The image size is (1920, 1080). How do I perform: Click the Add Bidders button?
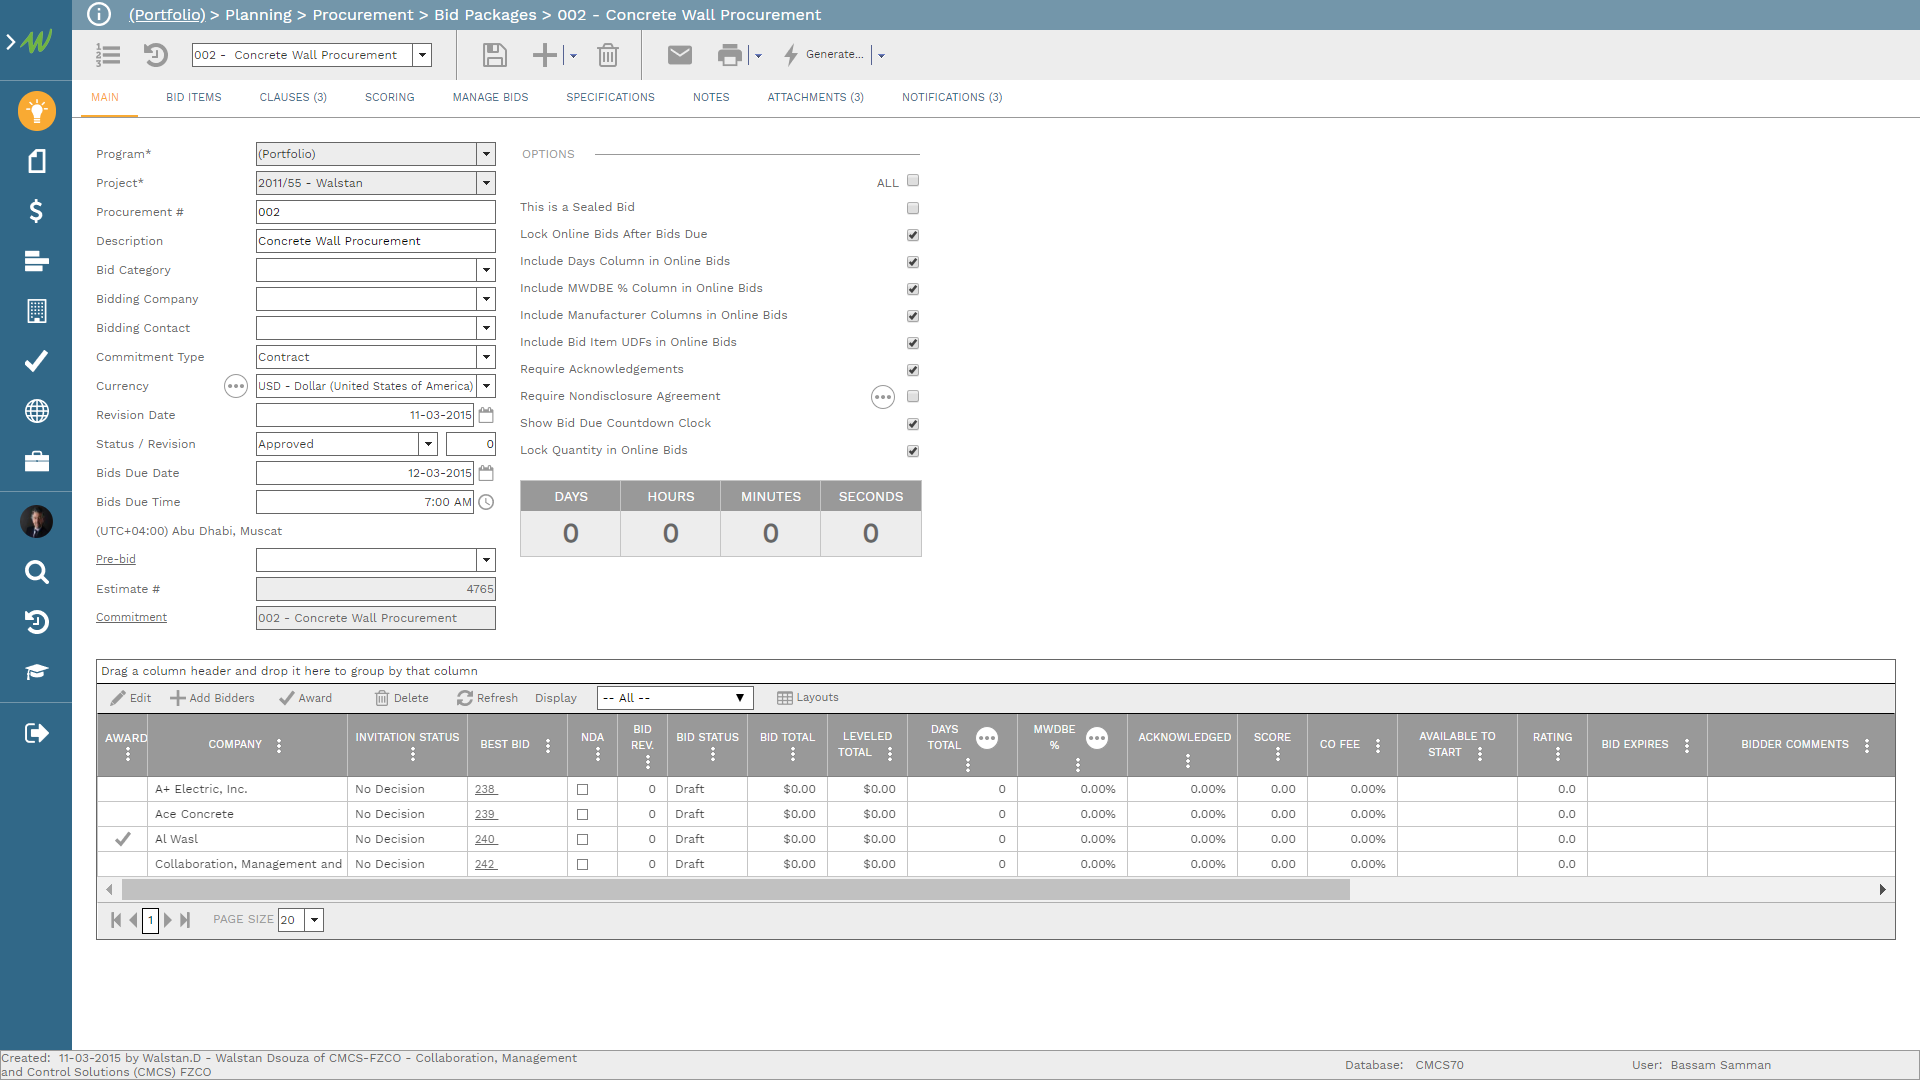pos(212,697)
